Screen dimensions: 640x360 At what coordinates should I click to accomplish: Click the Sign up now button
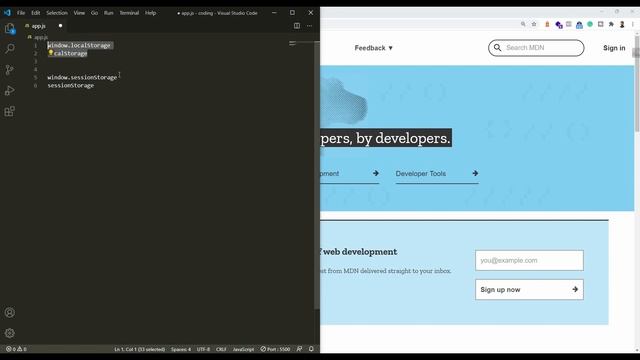click(x=529, y=289)
